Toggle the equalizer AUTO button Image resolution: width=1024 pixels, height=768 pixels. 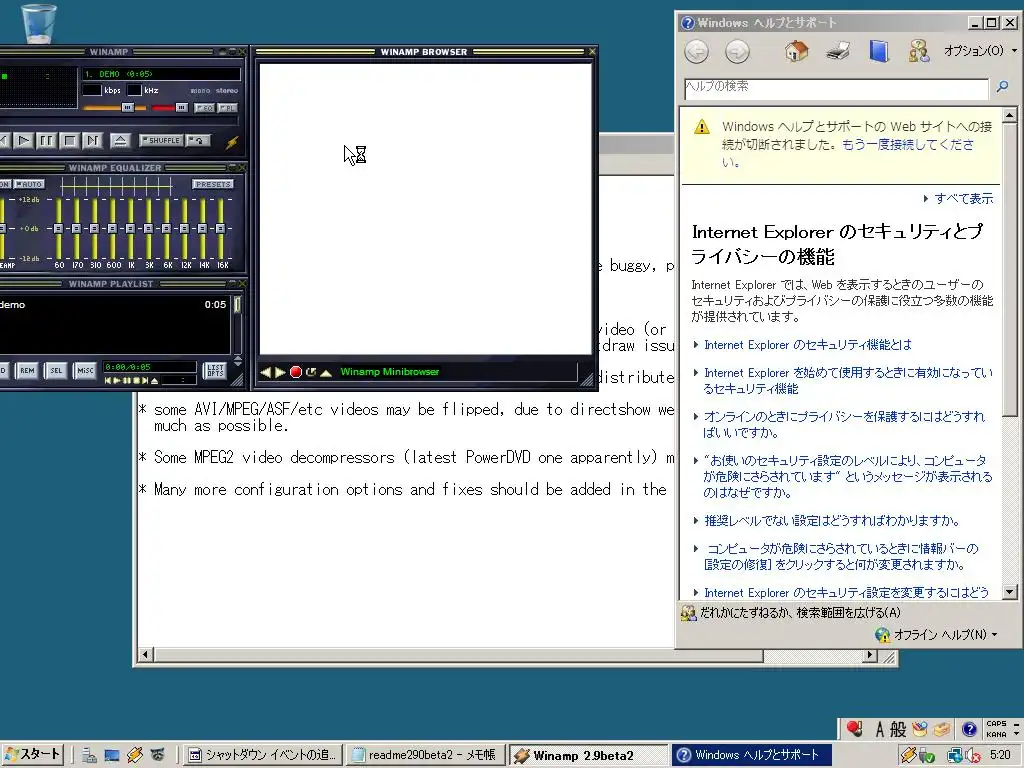click(29, 184)
